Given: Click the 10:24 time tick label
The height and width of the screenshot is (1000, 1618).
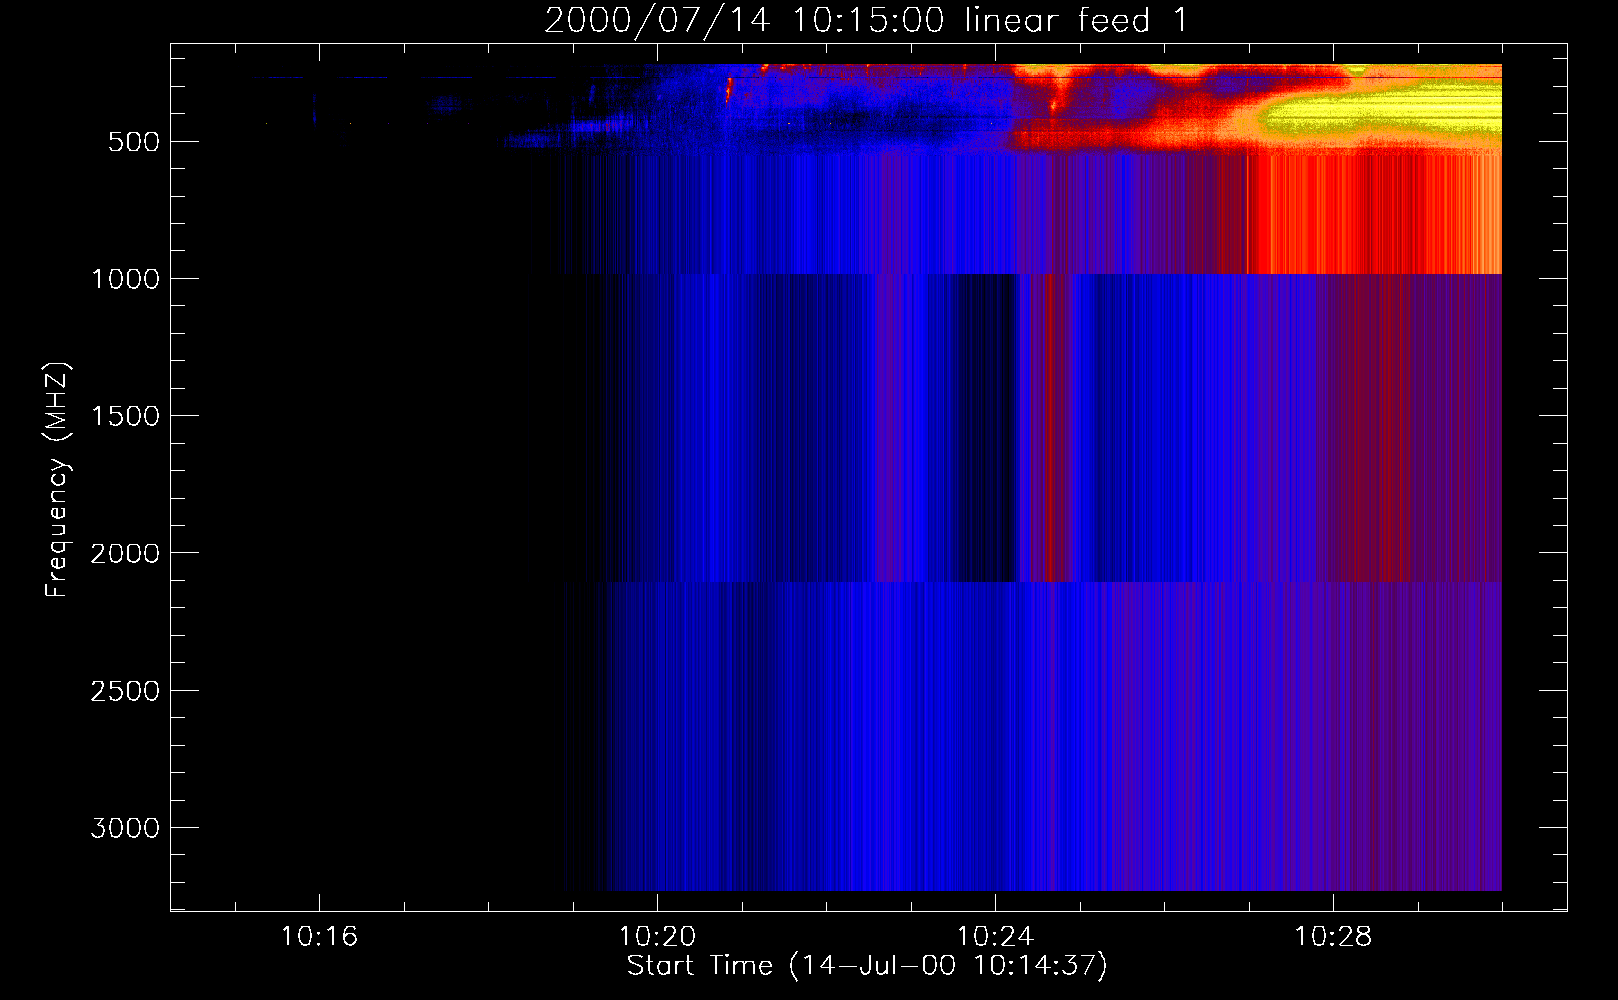Looking at the screenshot, I should click(995, 937).
